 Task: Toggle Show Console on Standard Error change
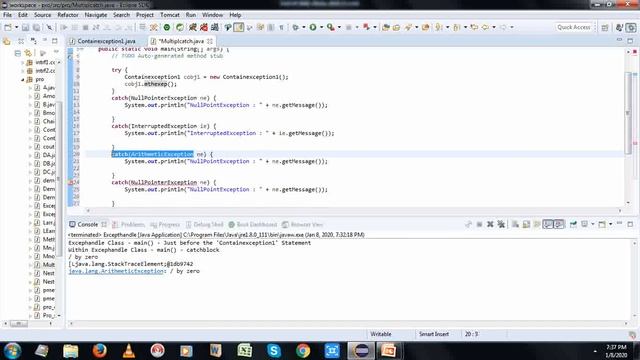point(559,224)
